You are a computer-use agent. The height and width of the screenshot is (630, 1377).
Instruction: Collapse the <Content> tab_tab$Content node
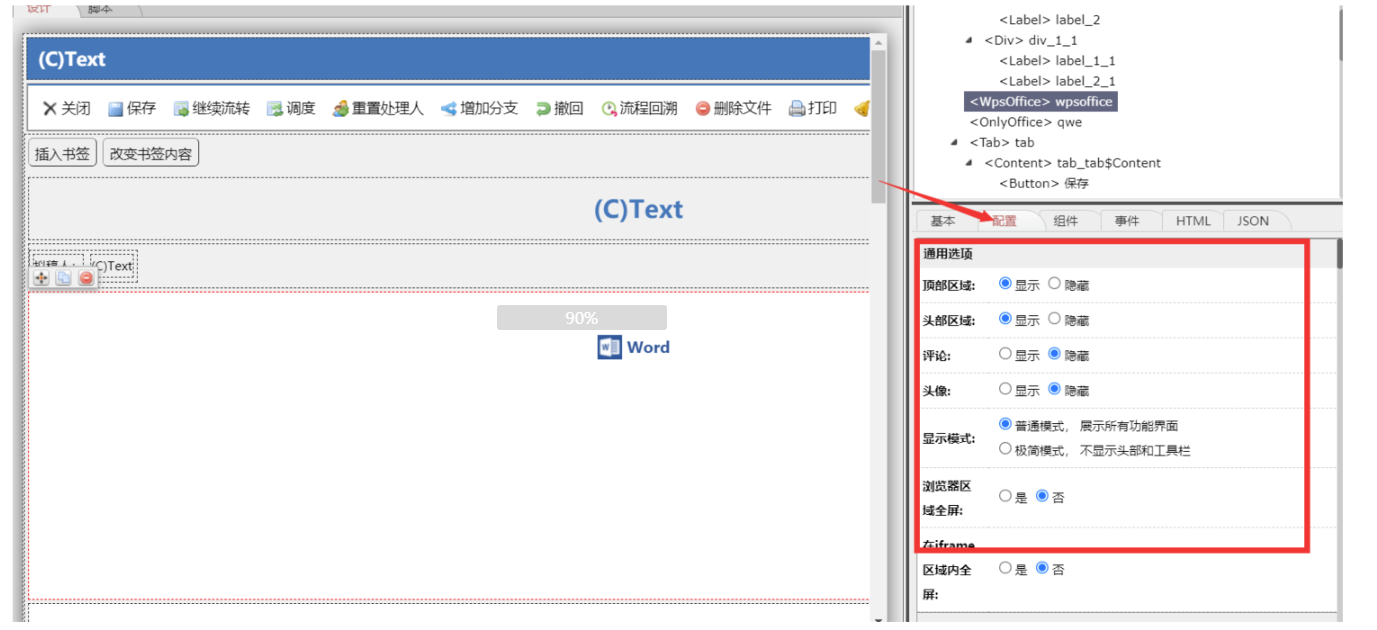pos(969,163)
